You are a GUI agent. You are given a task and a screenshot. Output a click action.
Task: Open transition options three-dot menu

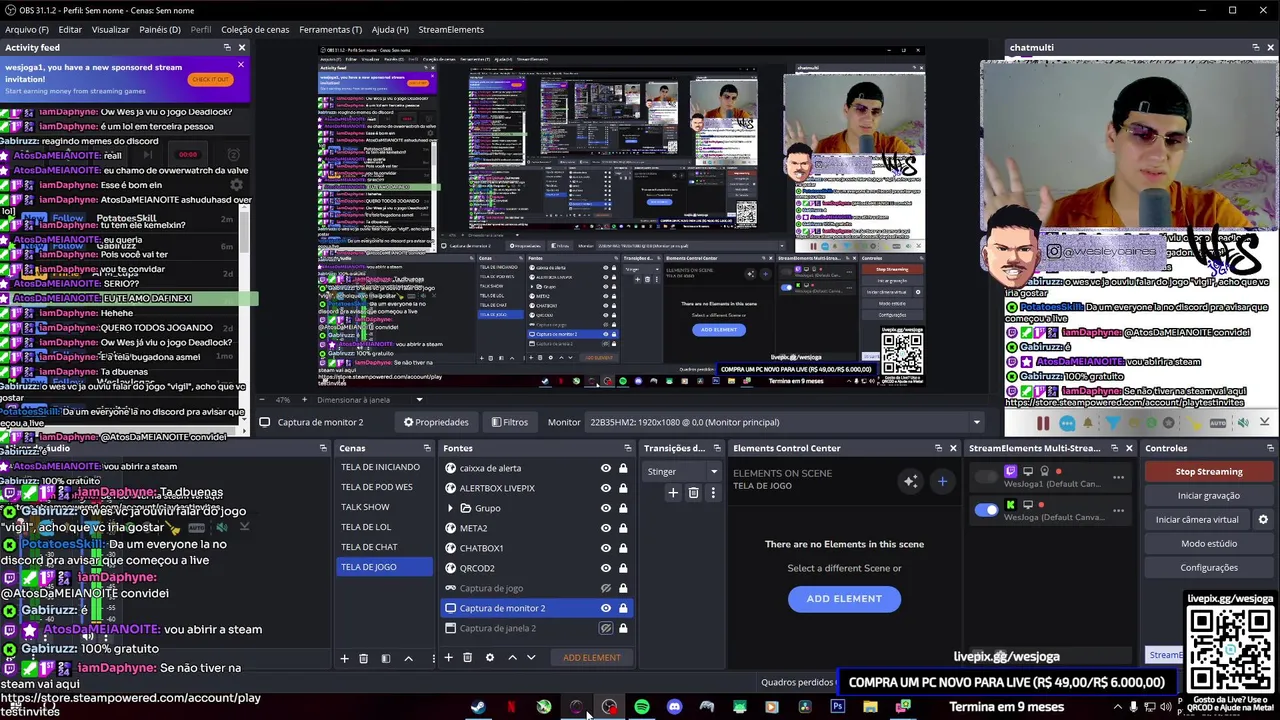point(713,492)
